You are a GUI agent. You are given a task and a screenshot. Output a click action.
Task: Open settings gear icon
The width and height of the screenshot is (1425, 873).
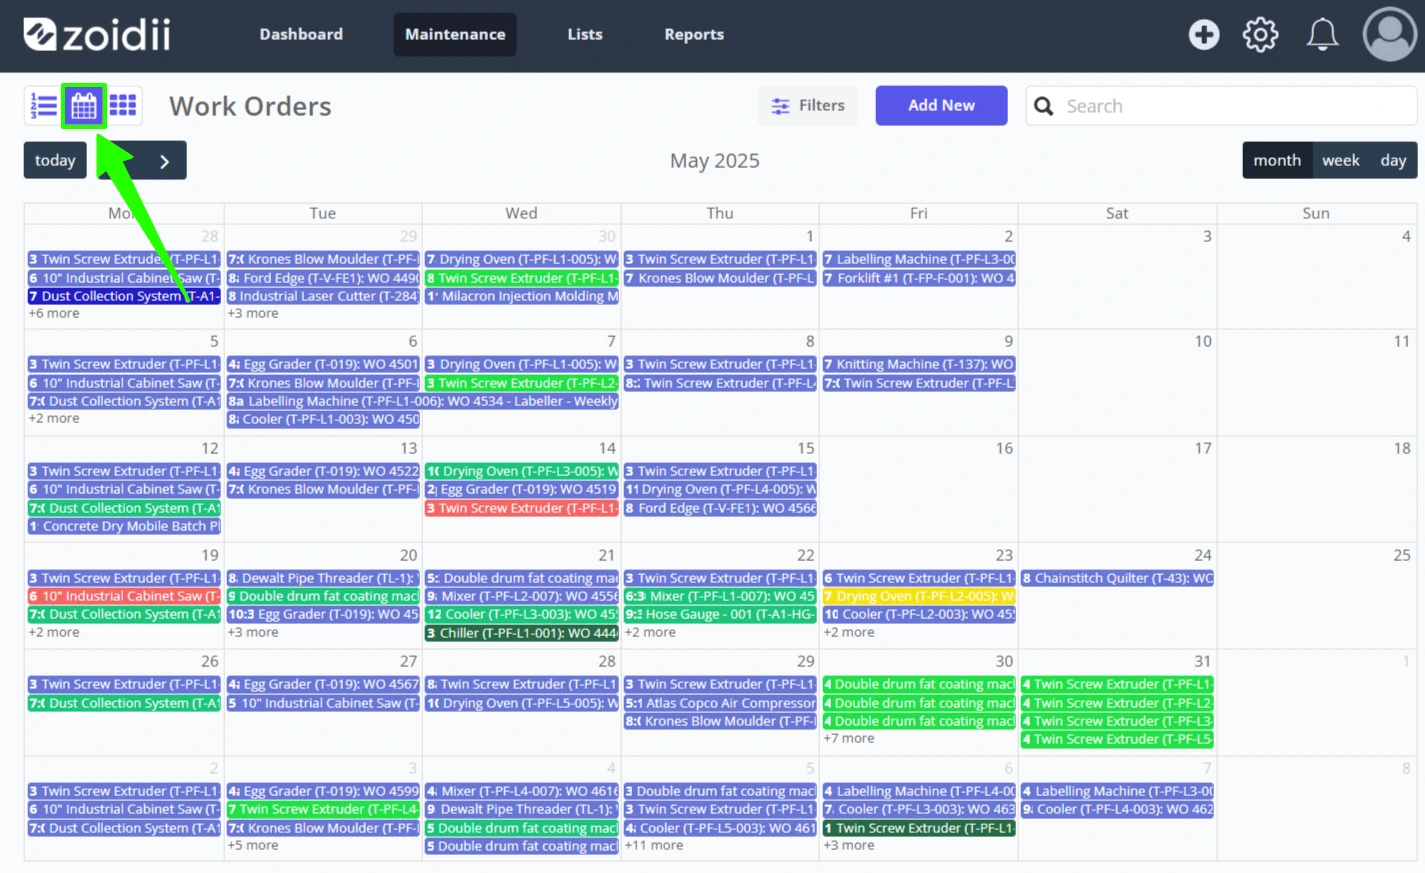[1260, 35]
